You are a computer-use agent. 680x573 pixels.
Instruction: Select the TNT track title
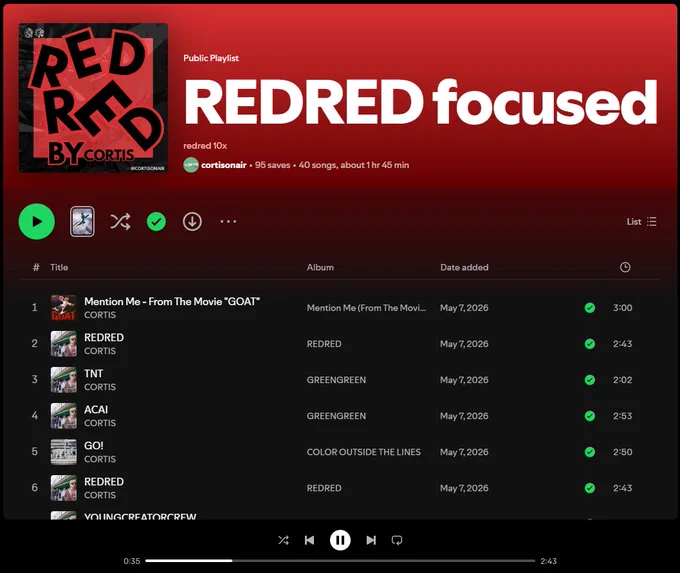coord(94,373)
